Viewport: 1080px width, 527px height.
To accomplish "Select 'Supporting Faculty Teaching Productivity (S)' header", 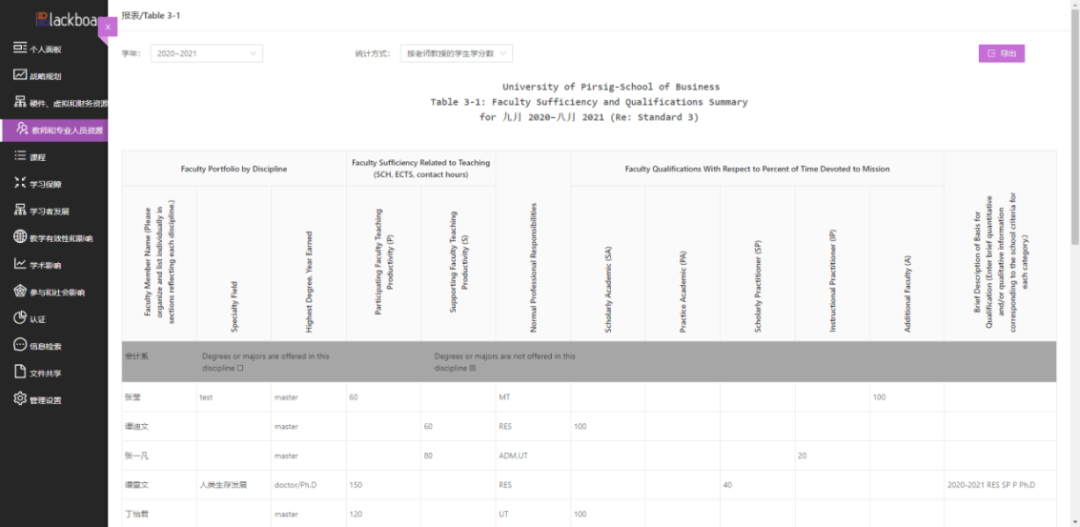I will click(458, 263).
